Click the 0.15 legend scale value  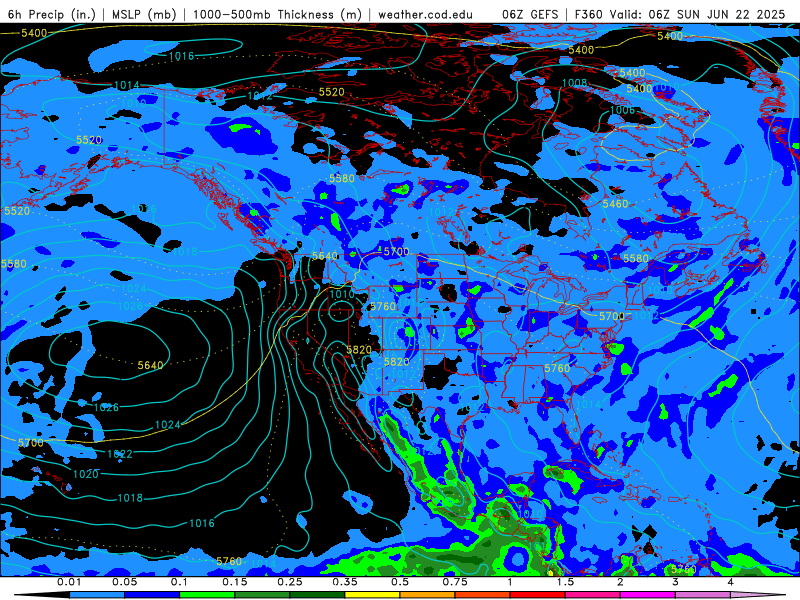235,582
